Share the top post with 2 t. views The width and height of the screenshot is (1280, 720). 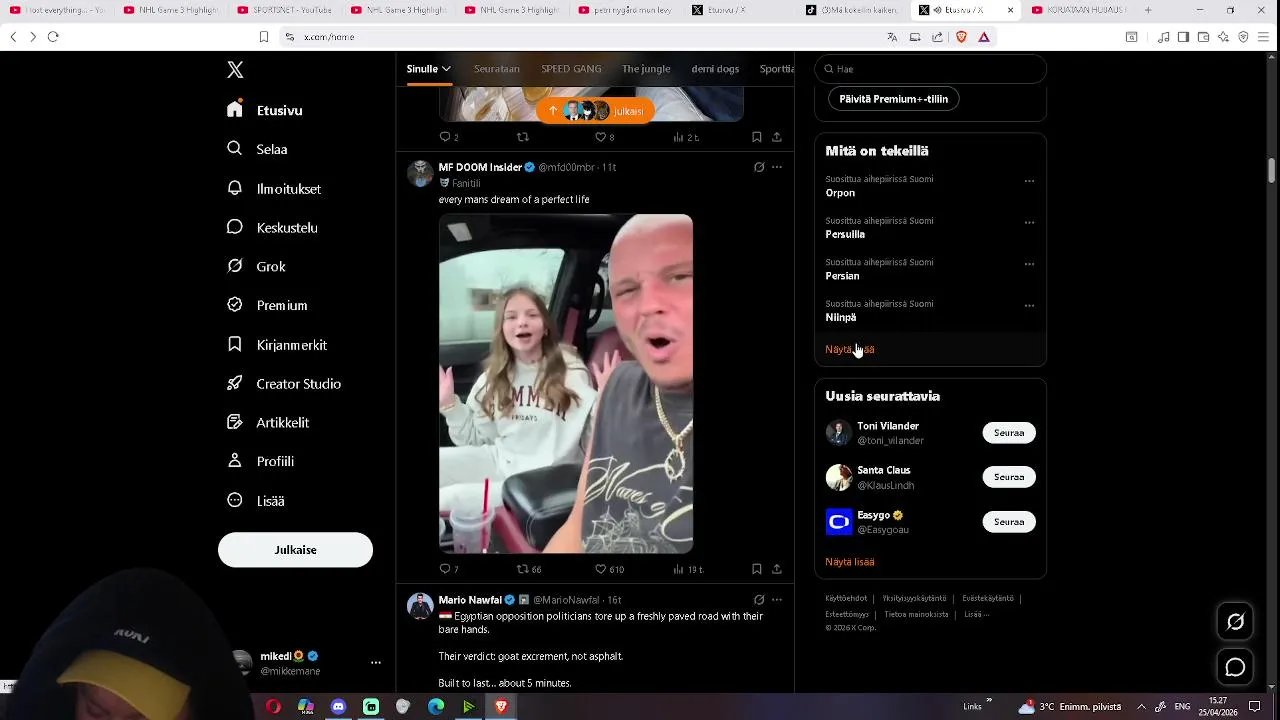coord(777,137)
